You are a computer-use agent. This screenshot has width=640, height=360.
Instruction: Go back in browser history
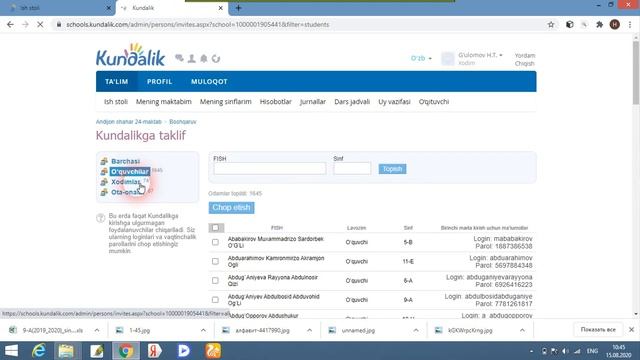(10, 24)
